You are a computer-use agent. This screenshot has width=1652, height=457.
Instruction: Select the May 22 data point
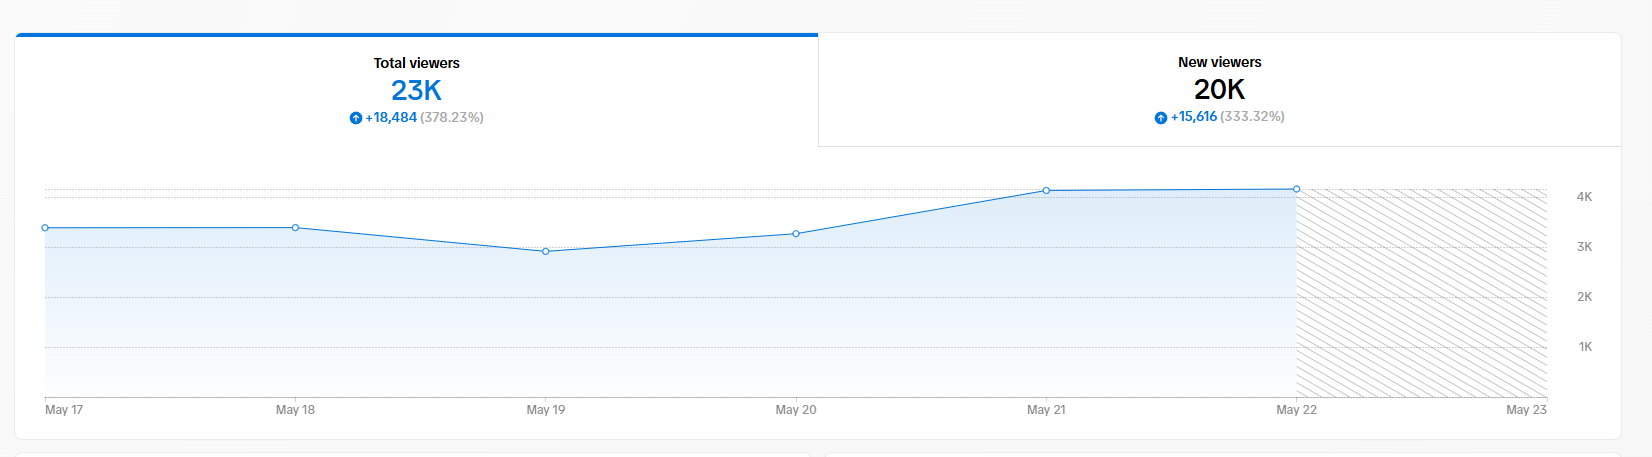point(1296,189)
